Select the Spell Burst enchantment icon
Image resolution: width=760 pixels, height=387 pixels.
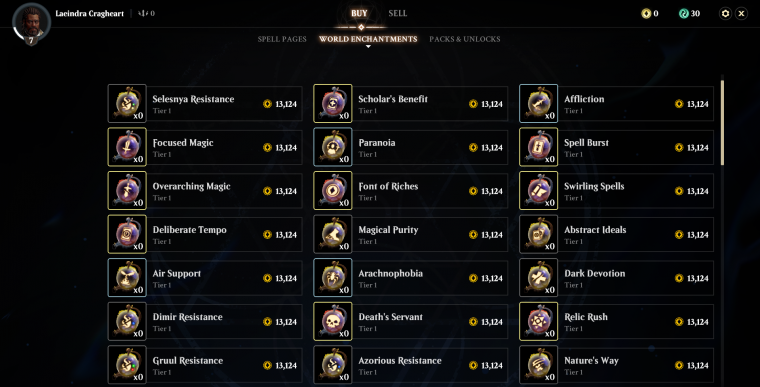(x=538, y=147)
